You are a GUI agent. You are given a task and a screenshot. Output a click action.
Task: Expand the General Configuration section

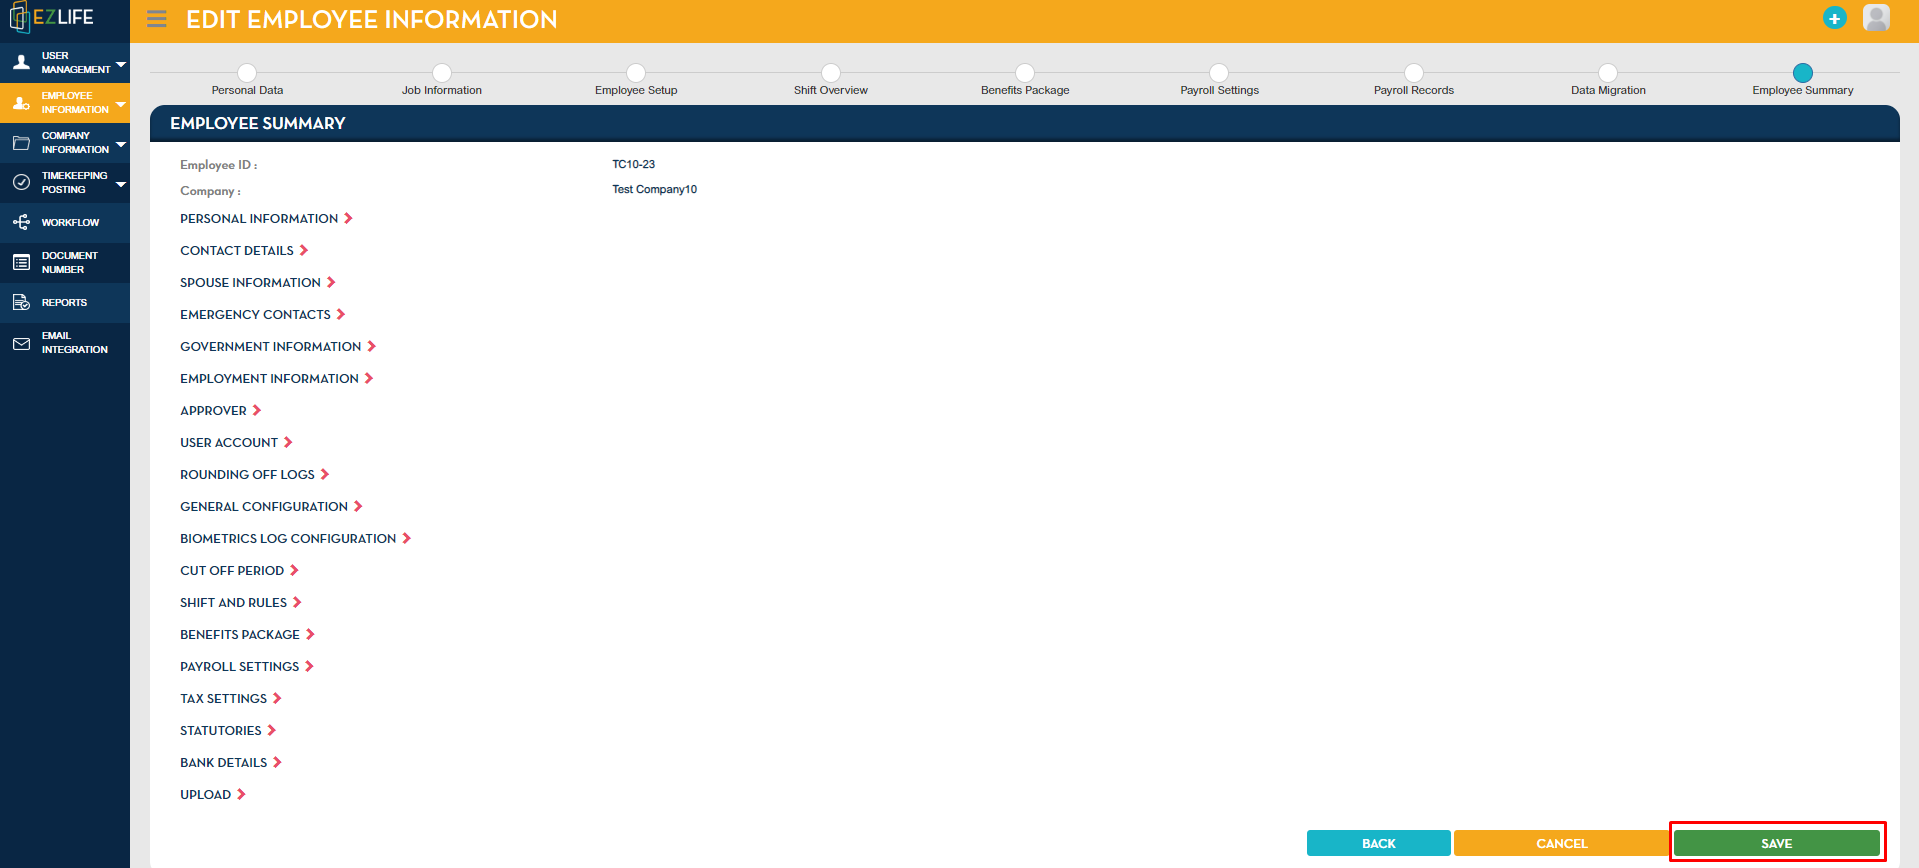pyautogui.click(x=272, y=506)
